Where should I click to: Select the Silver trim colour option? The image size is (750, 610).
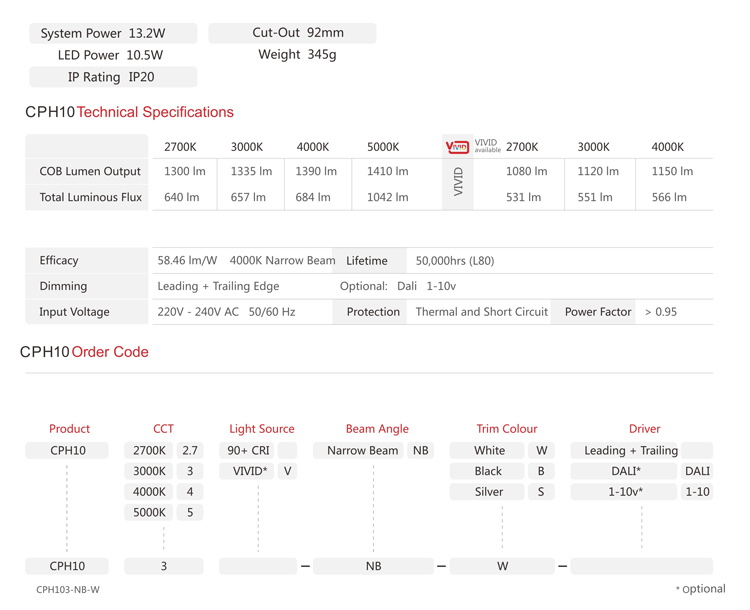[489, 492]
